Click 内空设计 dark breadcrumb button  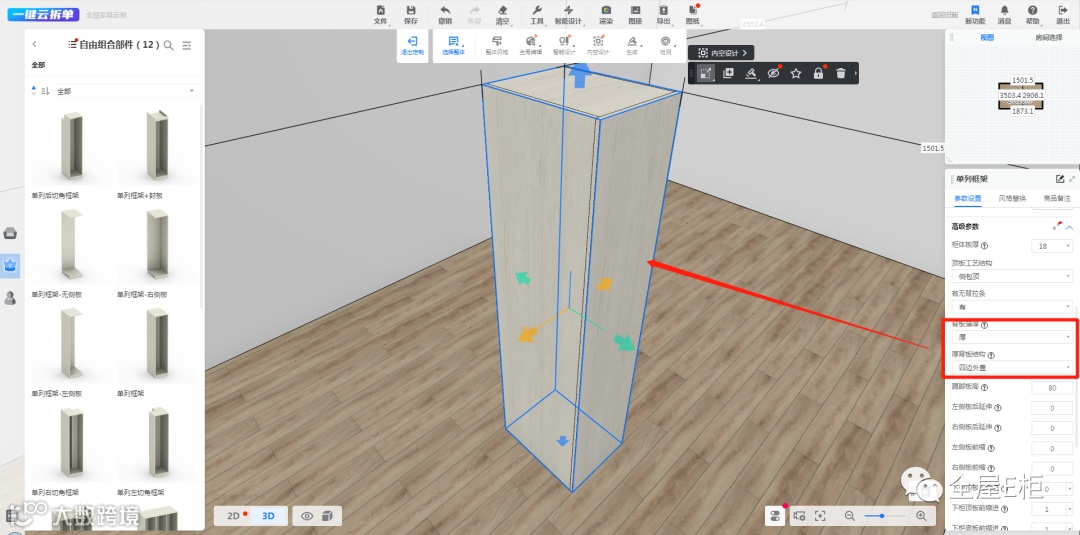721,52
